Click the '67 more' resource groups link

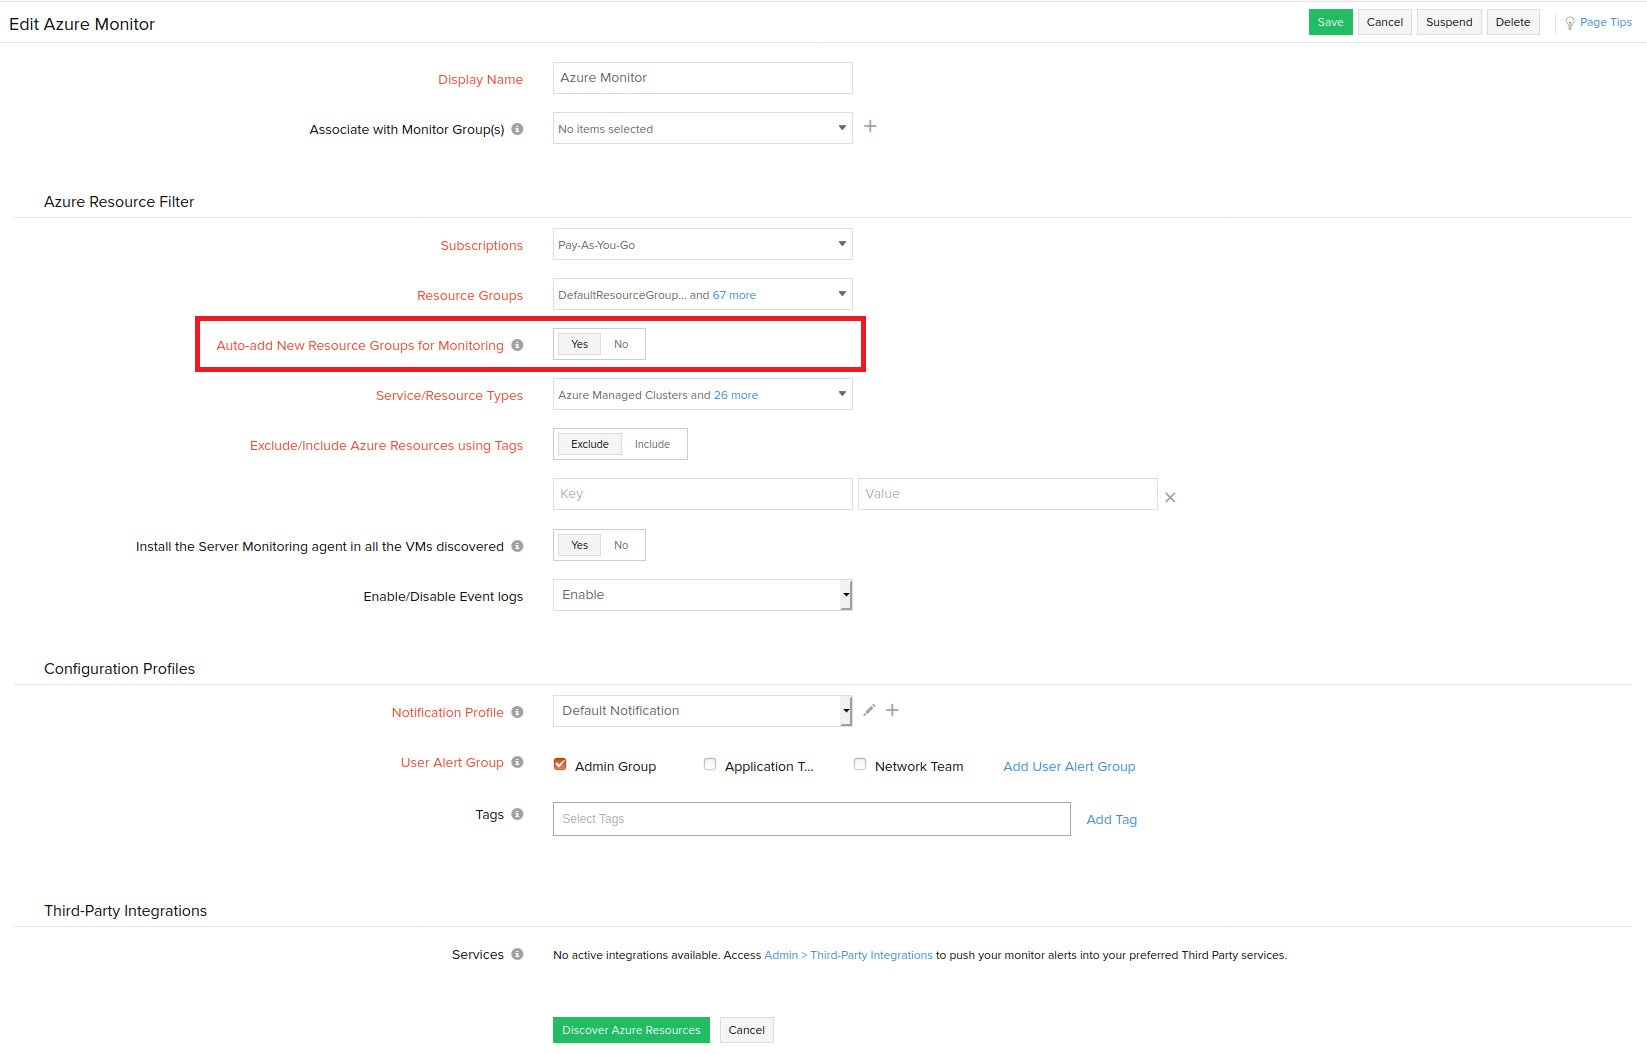(734, 295)
